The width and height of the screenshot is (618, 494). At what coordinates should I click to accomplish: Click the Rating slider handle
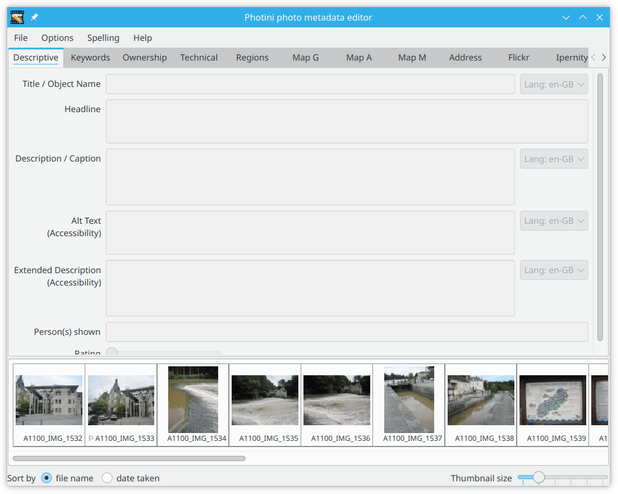[112, 352]
